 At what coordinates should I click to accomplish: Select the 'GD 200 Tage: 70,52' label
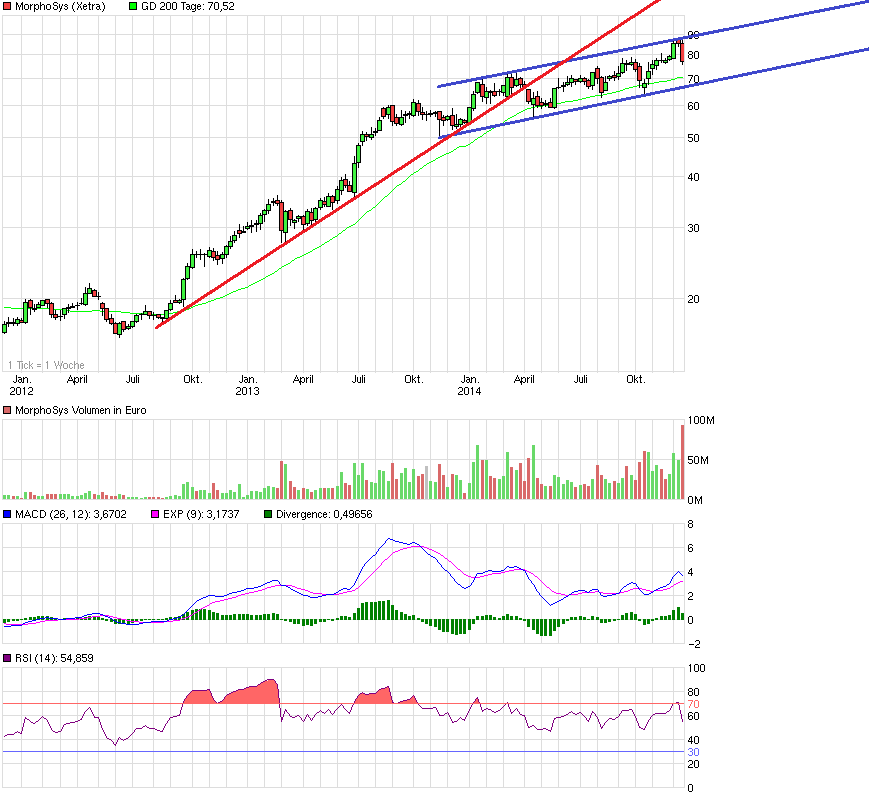187,7
